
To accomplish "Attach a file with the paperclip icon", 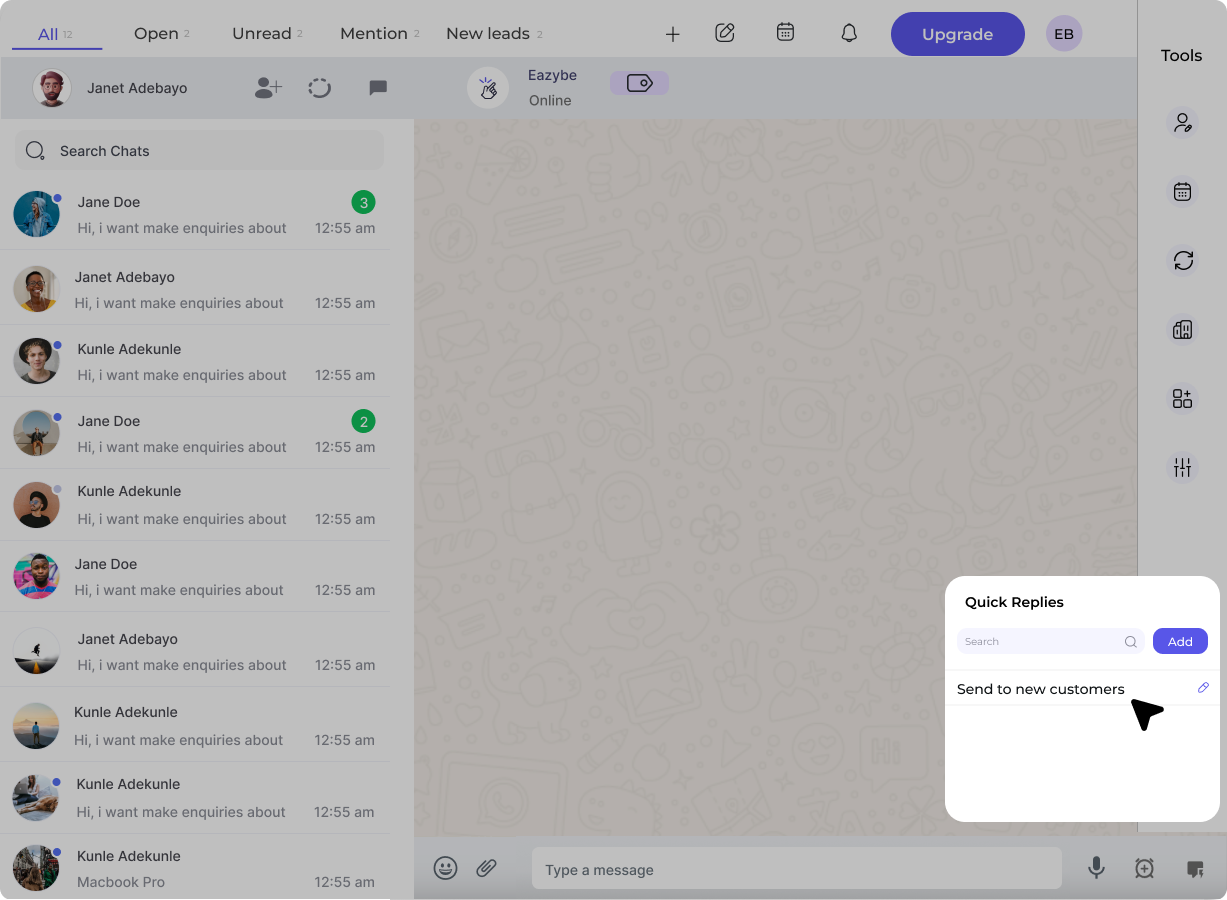I will coord(487,868).
